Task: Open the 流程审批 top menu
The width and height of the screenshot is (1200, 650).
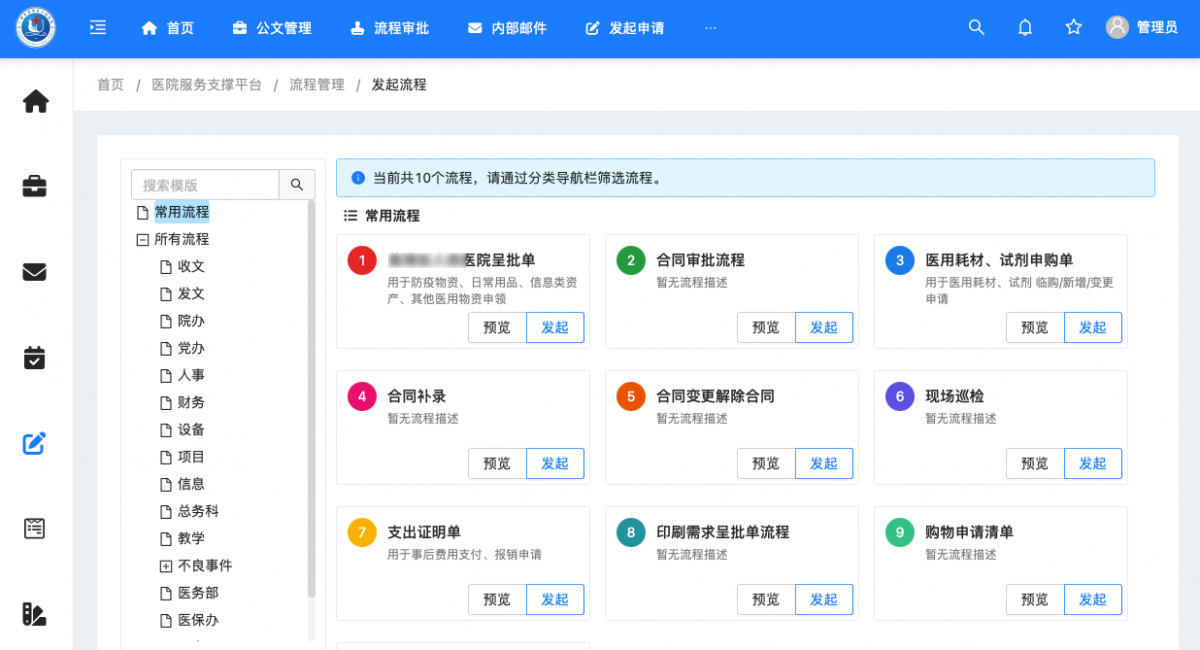Action: 390,28
